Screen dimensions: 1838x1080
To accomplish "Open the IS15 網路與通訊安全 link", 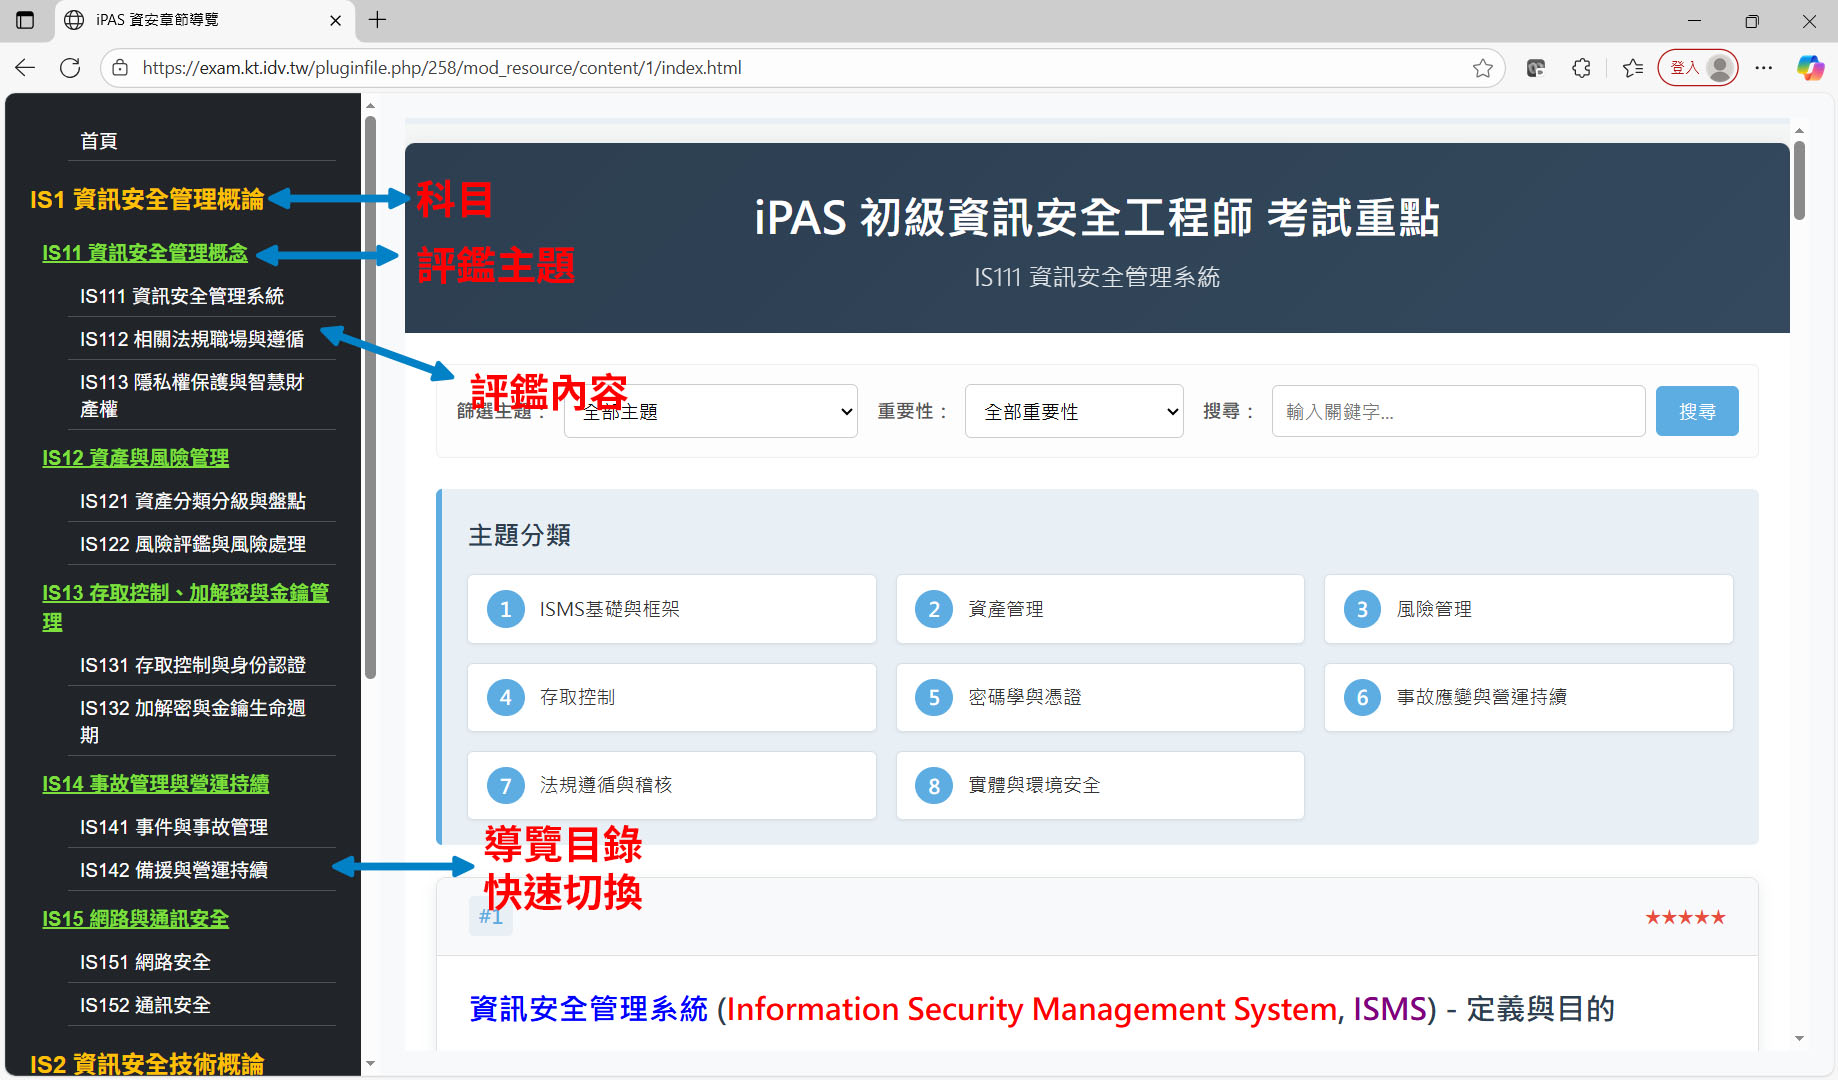I will pos(135,919).
